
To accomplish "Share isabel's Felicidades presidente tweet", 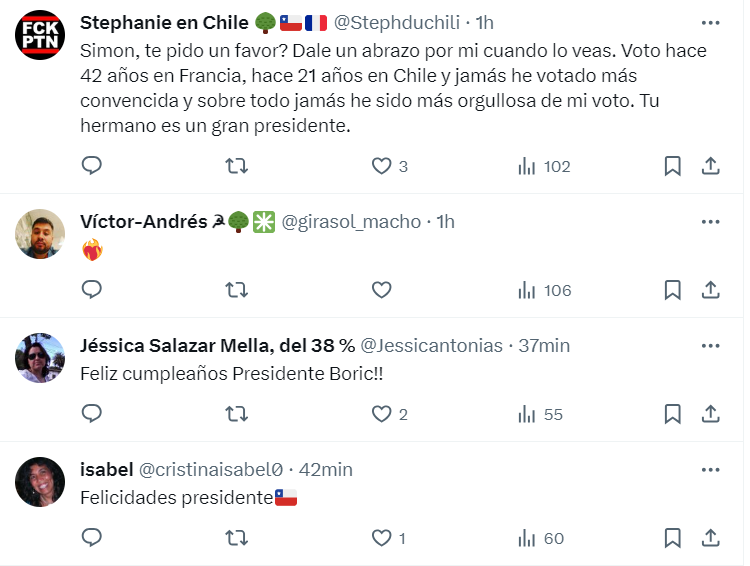I will 710,538.
